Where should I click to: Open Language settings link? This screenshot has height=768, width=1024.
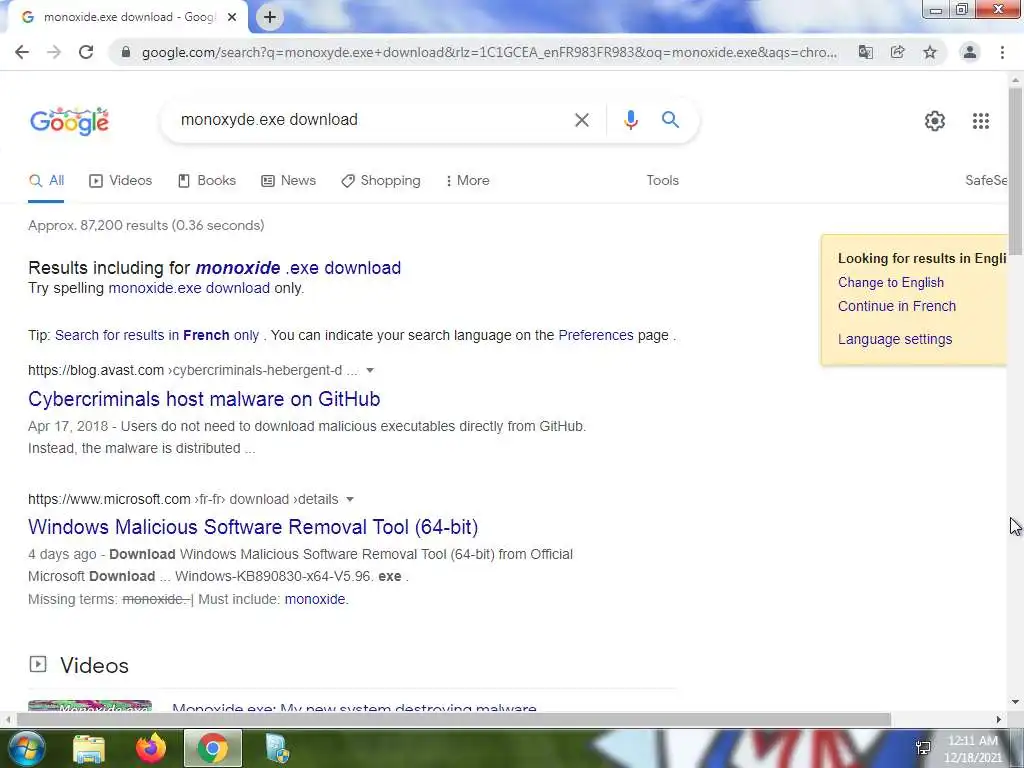pyautogui.click(x=895, y=340)
